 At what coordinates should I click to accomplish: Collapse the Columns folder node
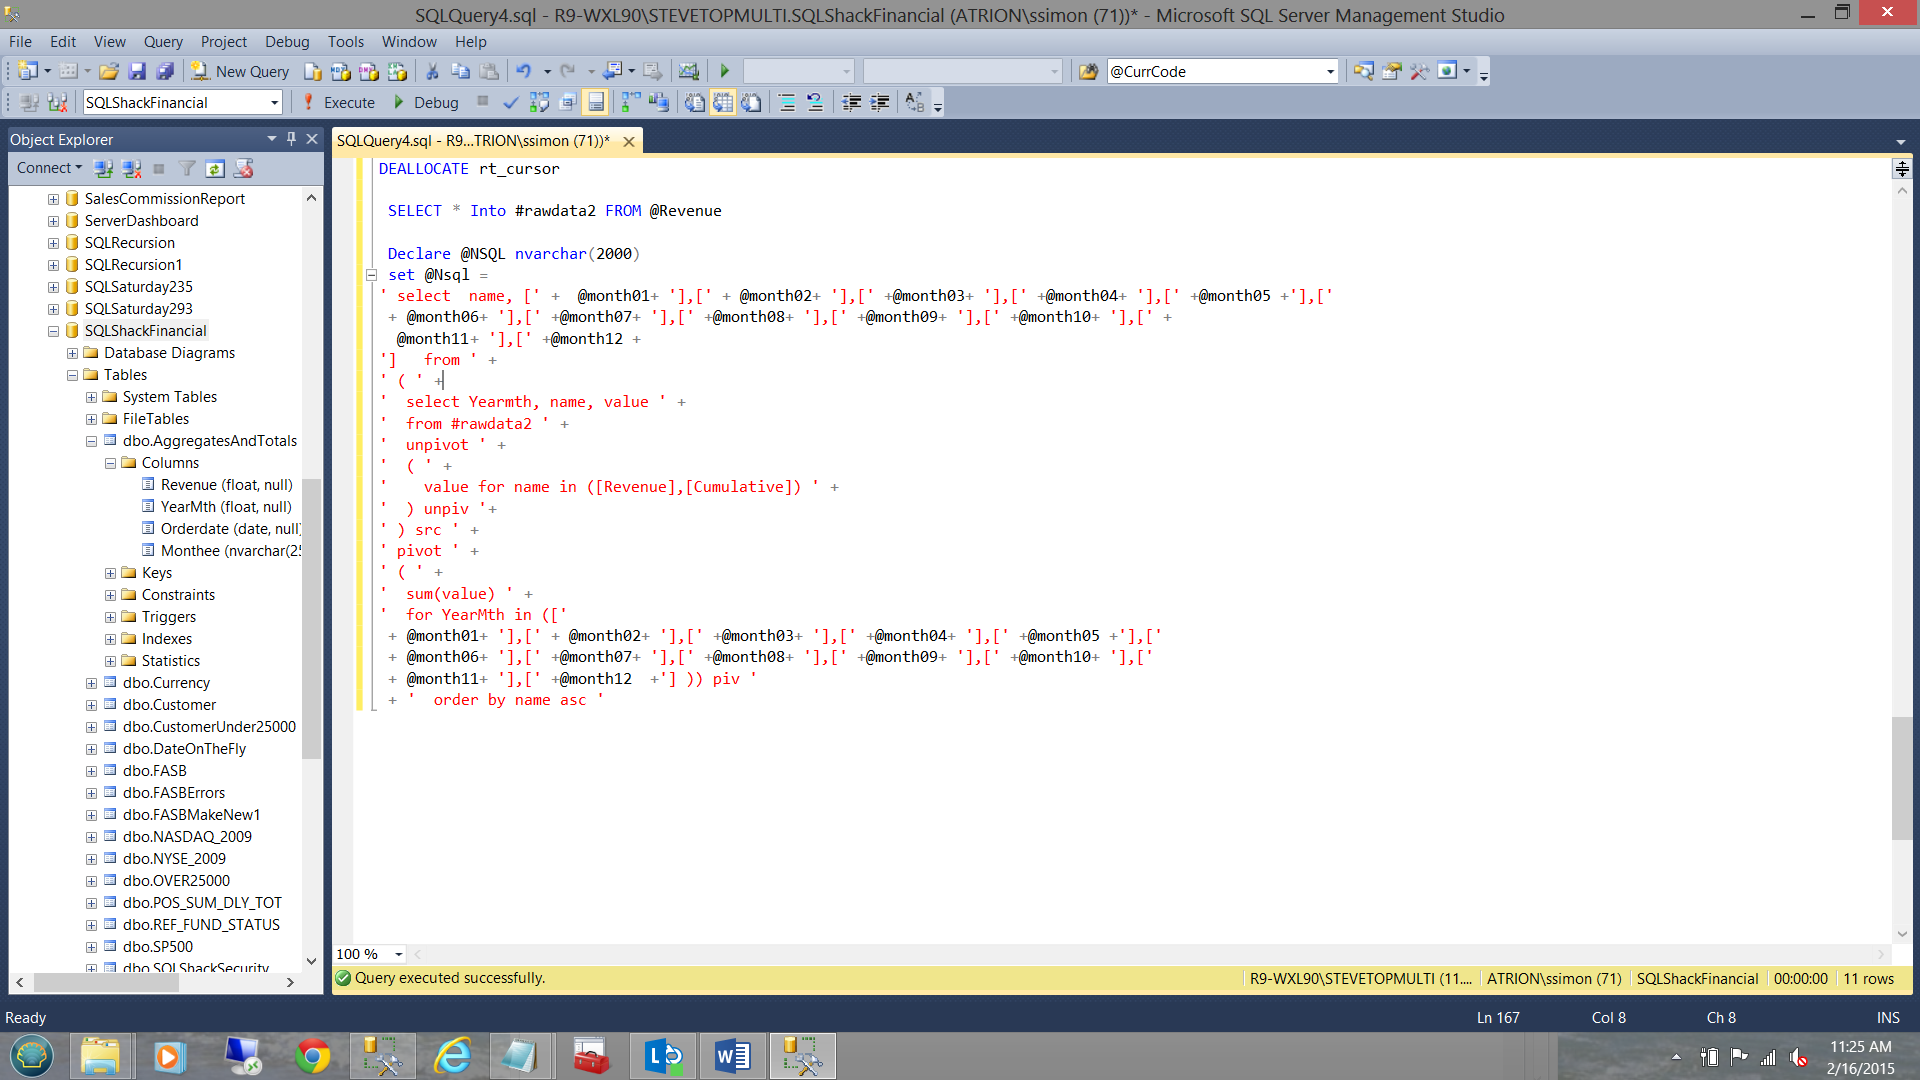tap(110, 463)
